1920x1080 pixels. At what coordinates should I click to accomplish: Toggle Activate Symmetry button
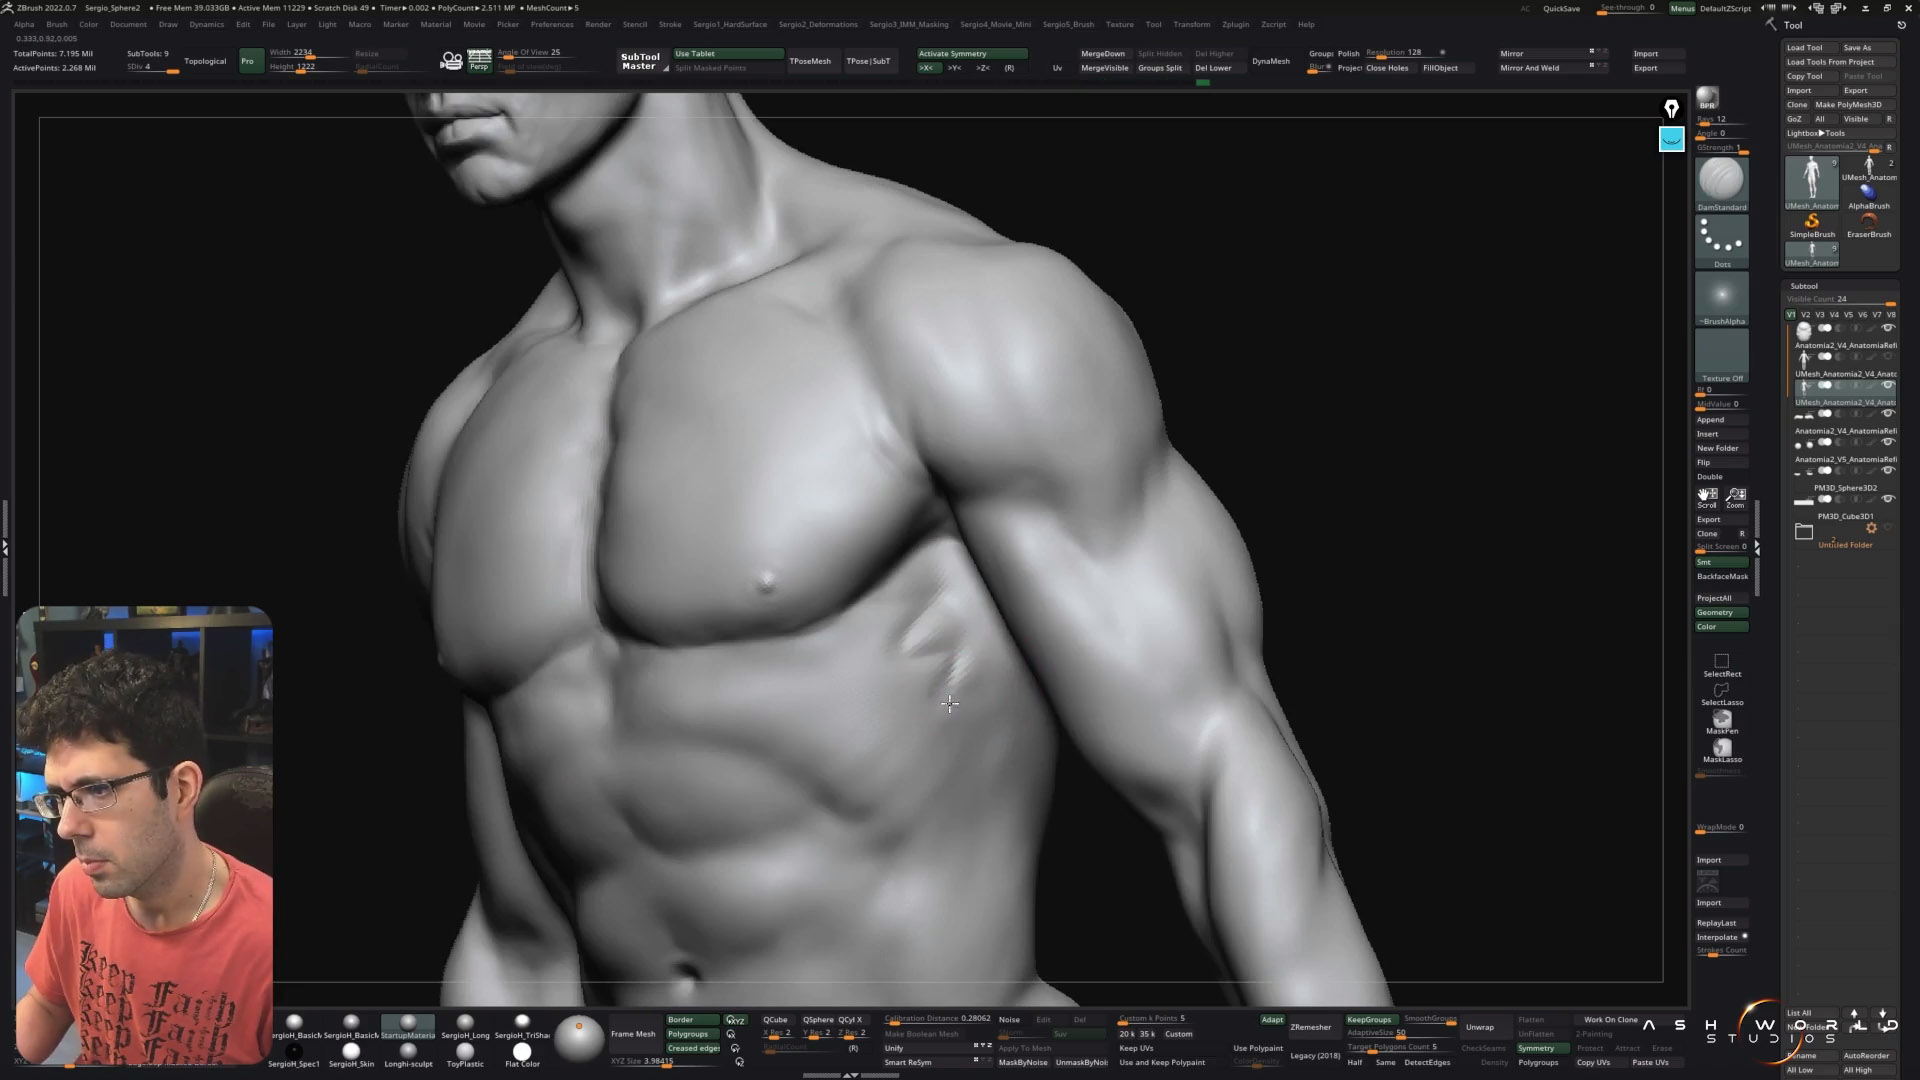click(x=971, y=54)
